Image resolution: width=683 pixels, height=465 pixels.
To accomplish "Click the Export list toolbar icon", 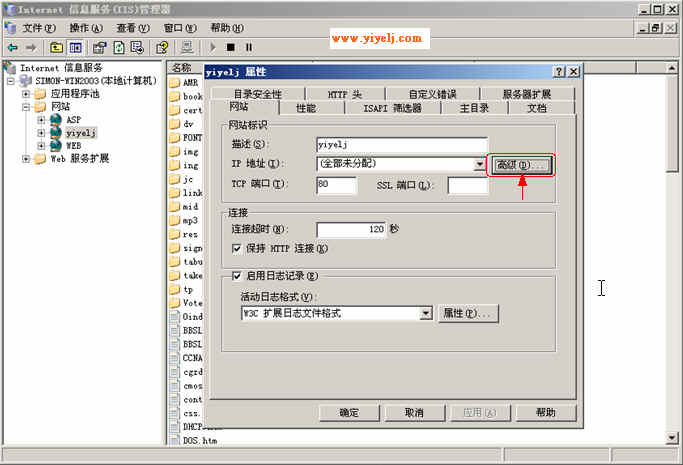I will [137, 47].
